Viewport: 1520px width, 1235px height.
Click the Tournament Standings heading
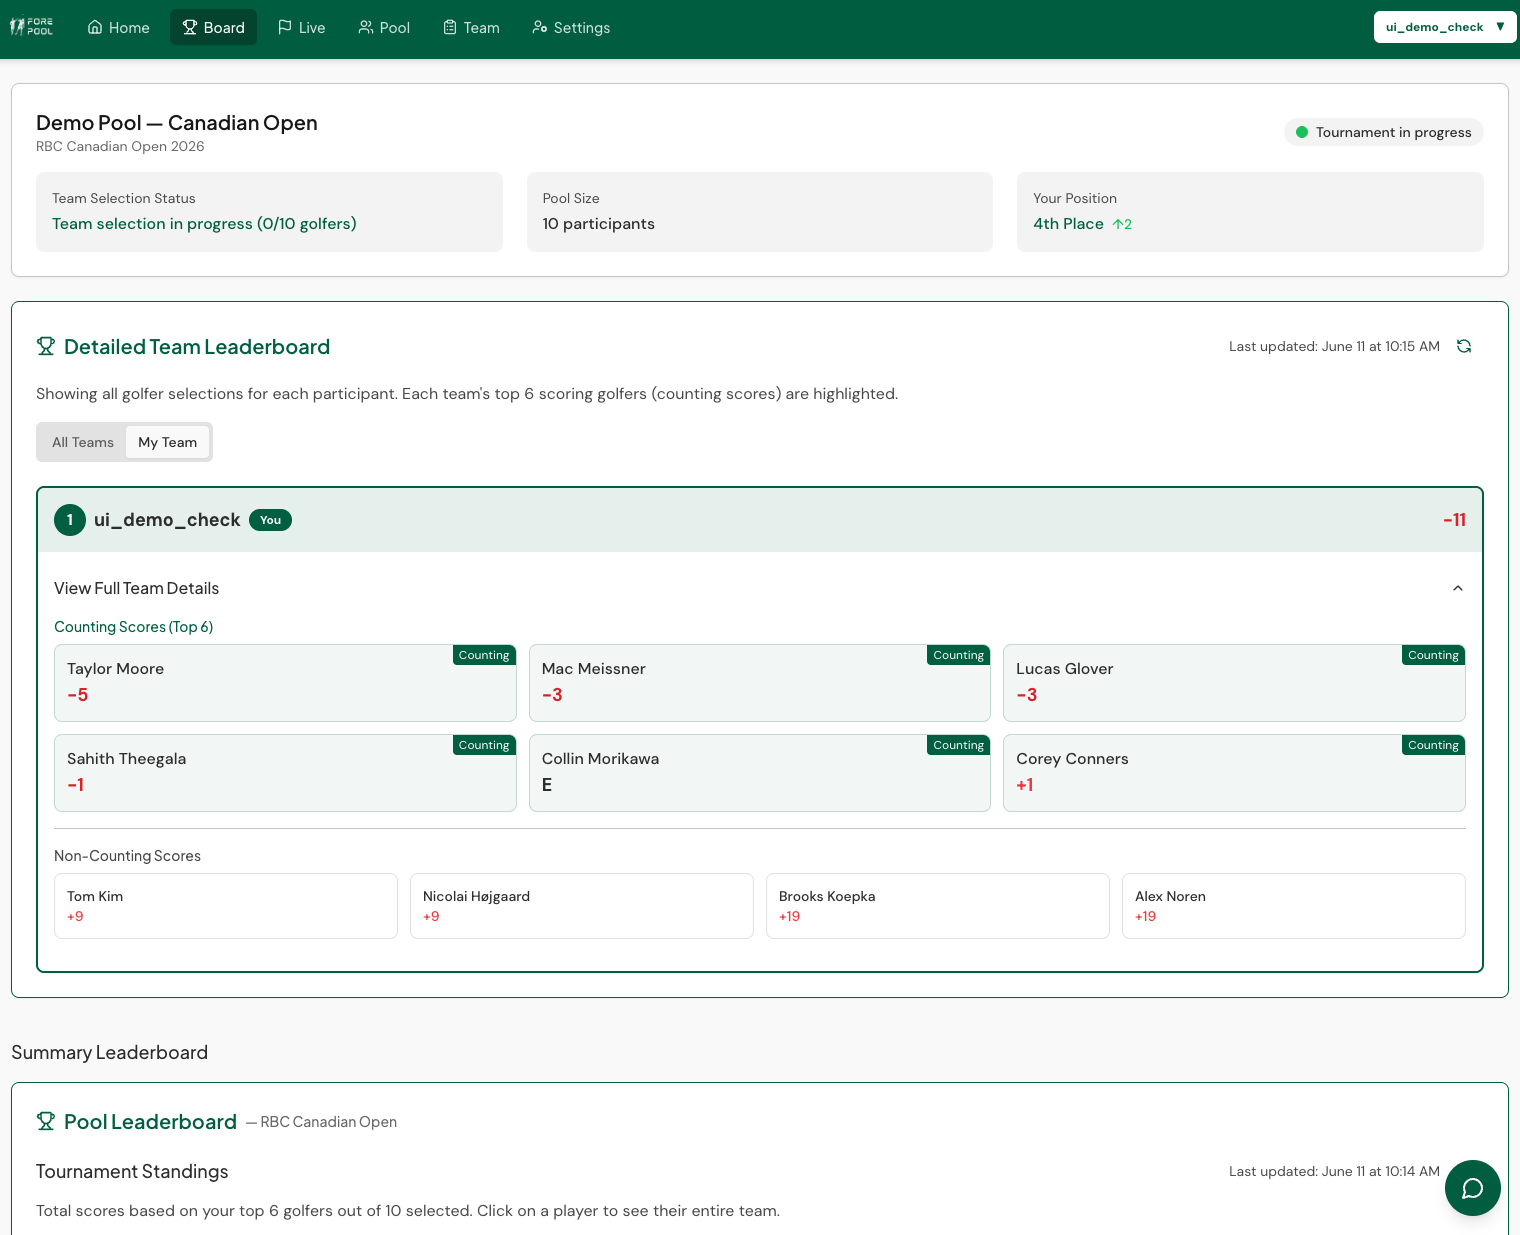click(x=132, y=1172)
